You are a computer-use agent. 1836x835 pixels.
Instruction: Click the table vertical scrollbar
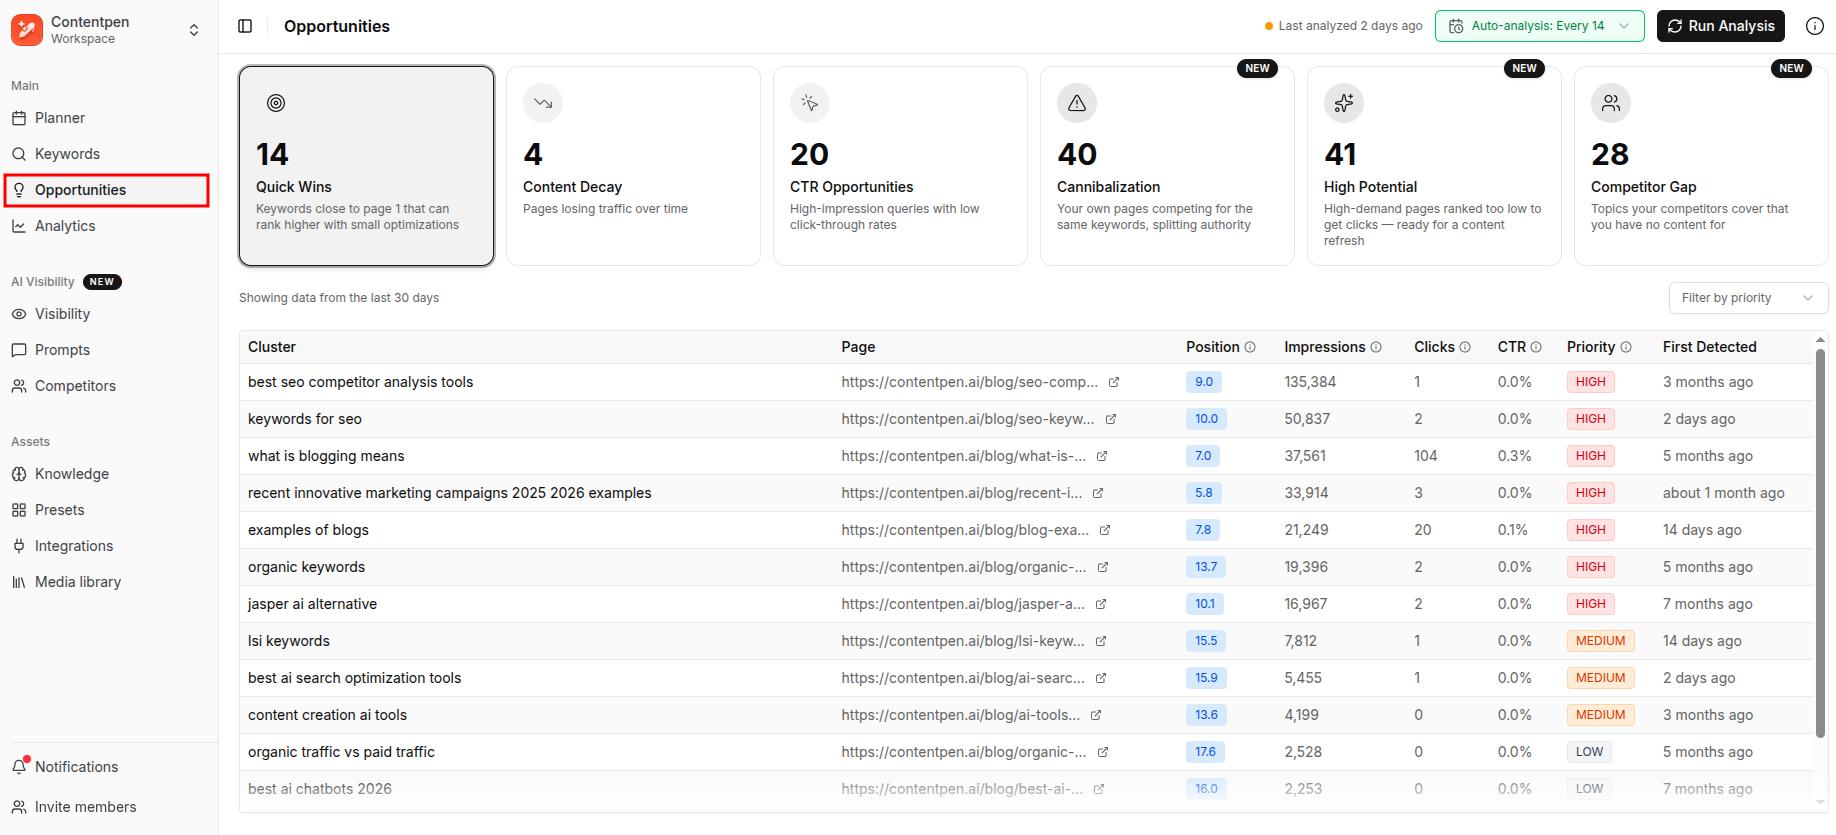[x=1820, y=544]
